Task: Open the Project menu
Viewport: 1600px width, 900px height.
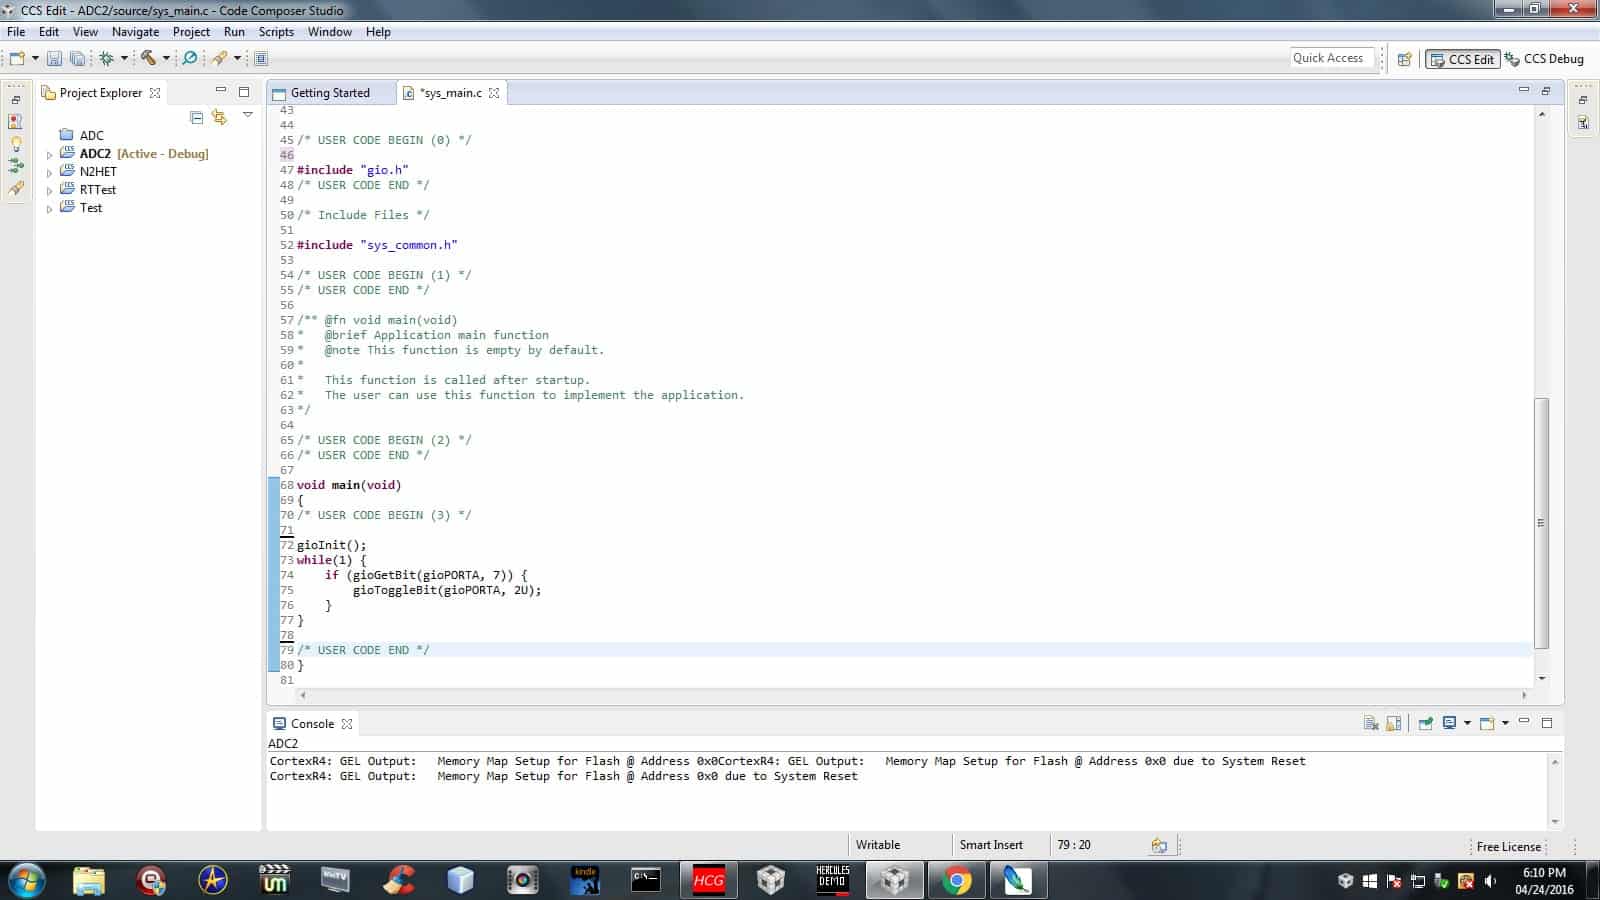Action: pyautogui.click(x=191, y=32)
